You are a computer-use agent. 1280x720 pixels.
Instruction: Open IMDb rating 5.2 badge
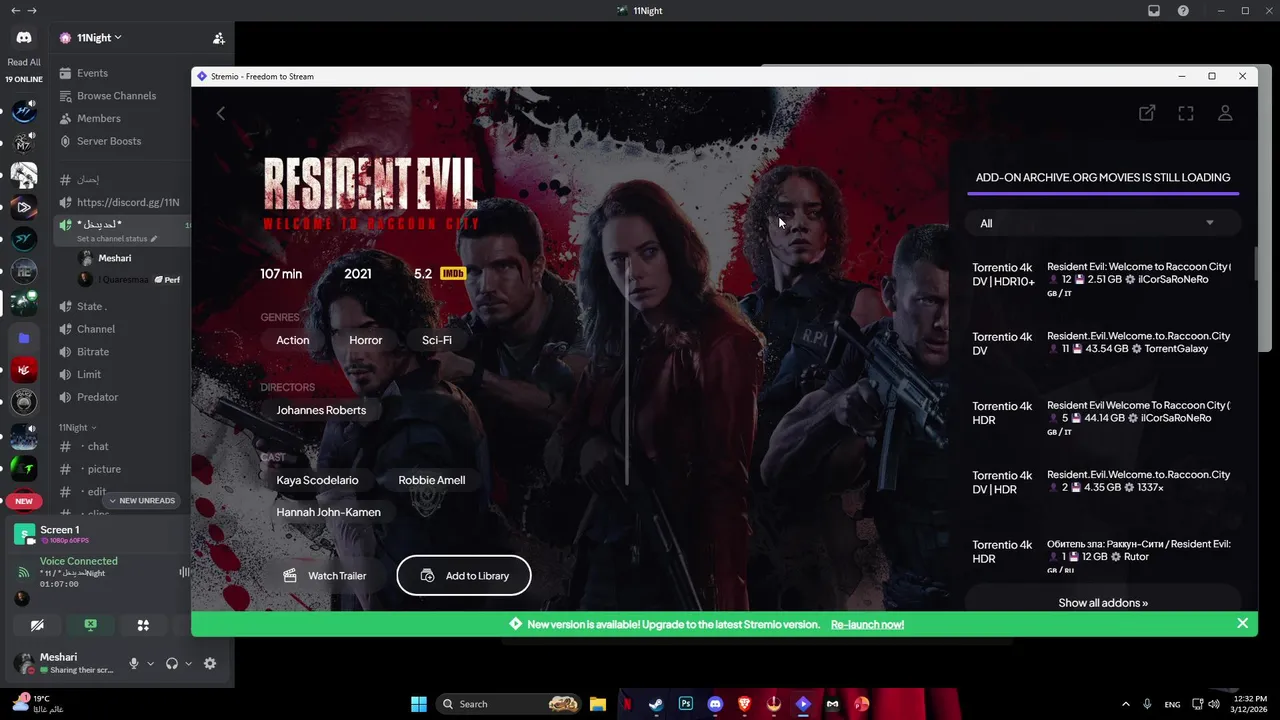coord(440,274)
